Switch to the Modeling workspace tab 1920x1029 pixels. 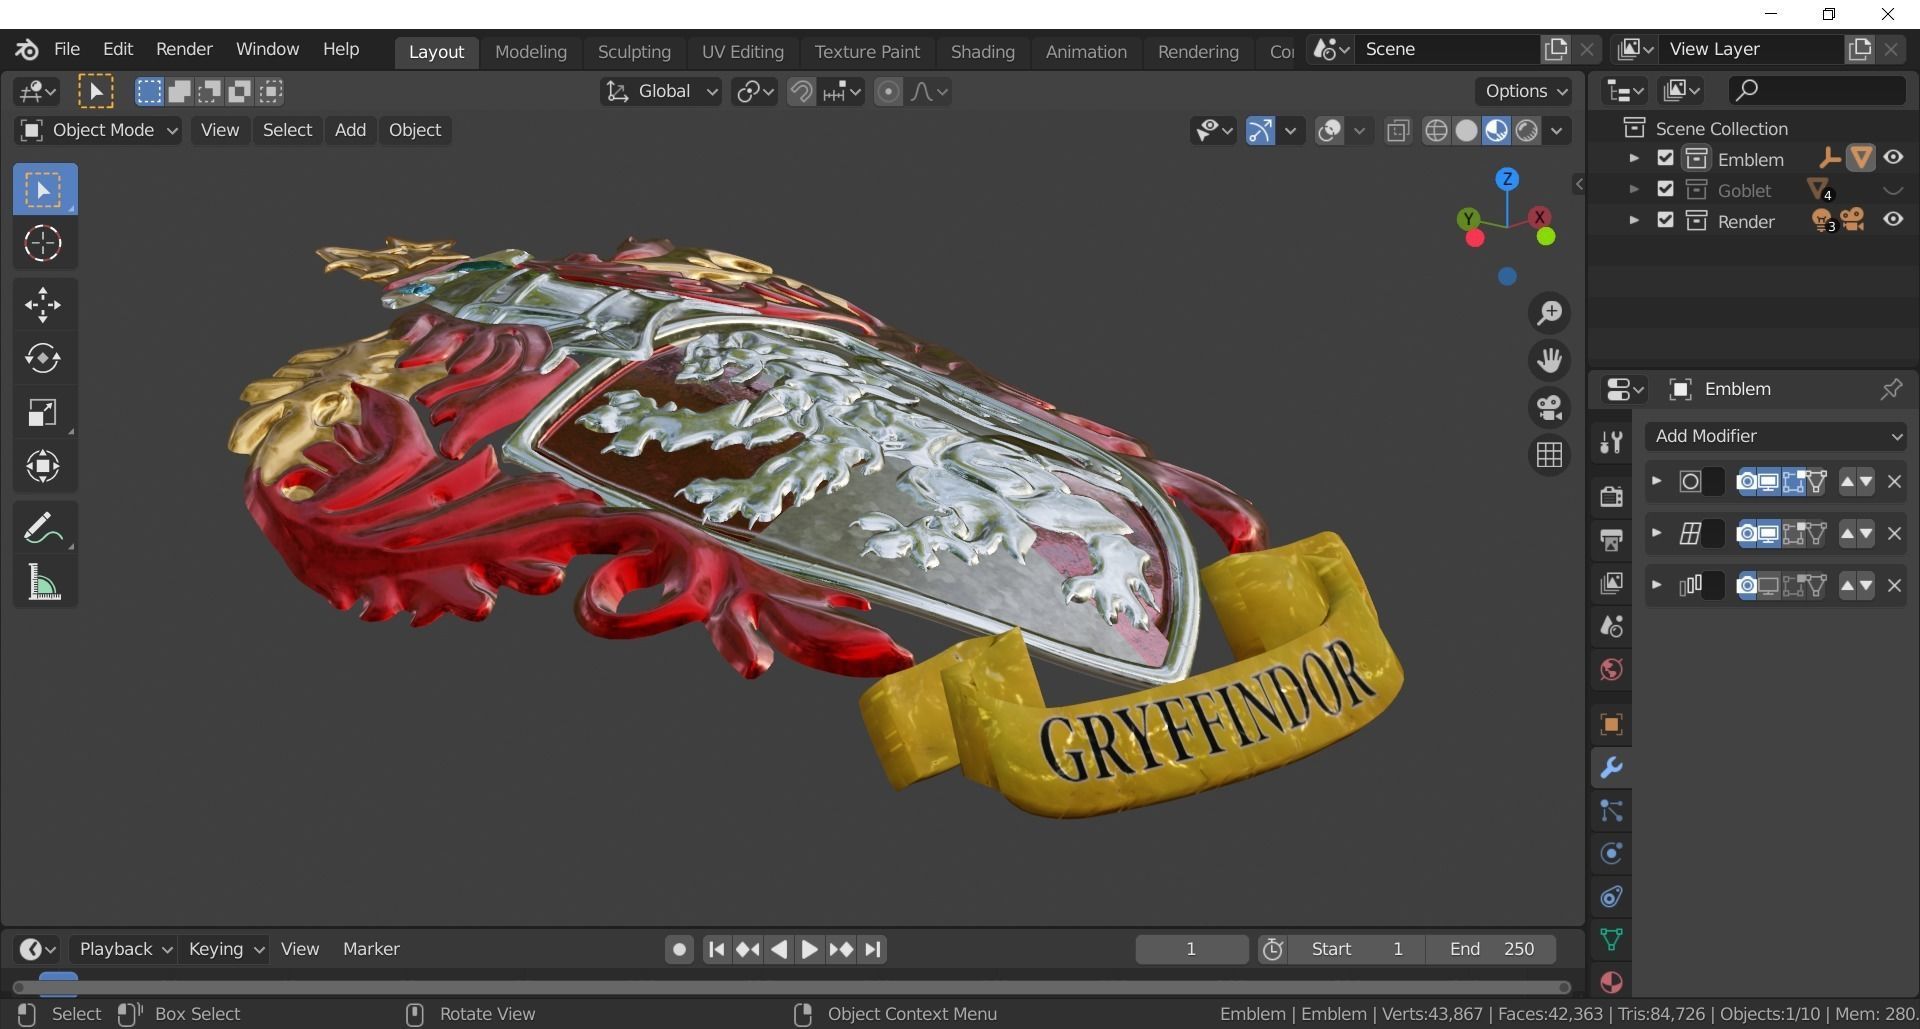(x=530, y=52)
